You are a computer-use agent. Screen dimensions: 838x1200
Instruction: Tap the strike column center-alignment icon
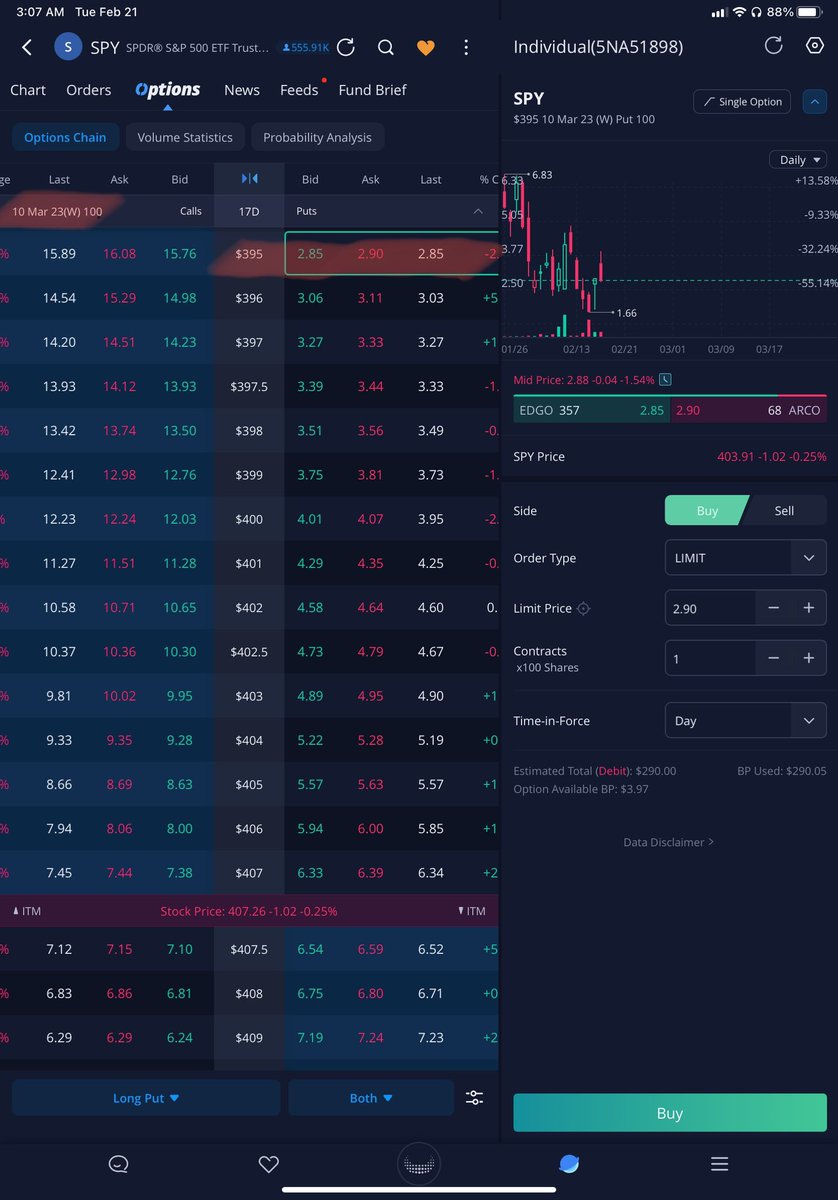(x=249, y=179)
